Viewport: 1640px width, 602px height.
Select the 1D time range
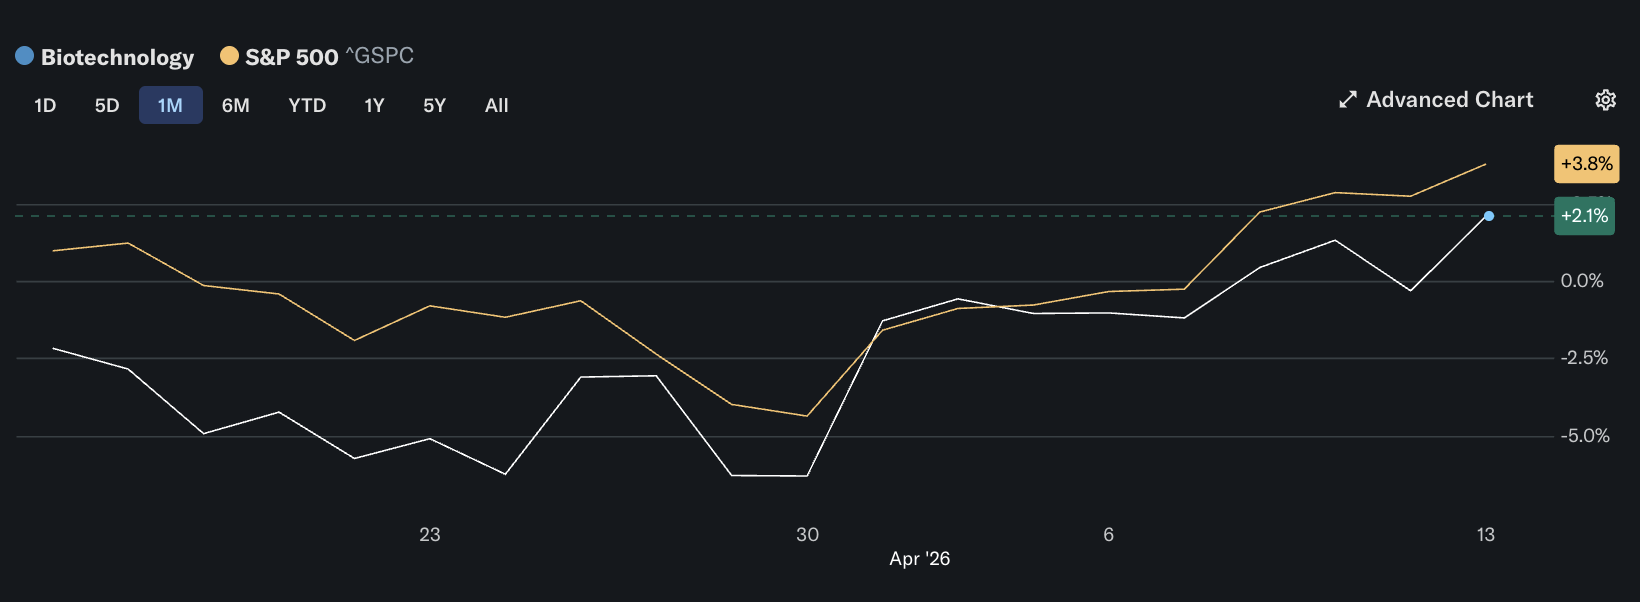(45, 105)
